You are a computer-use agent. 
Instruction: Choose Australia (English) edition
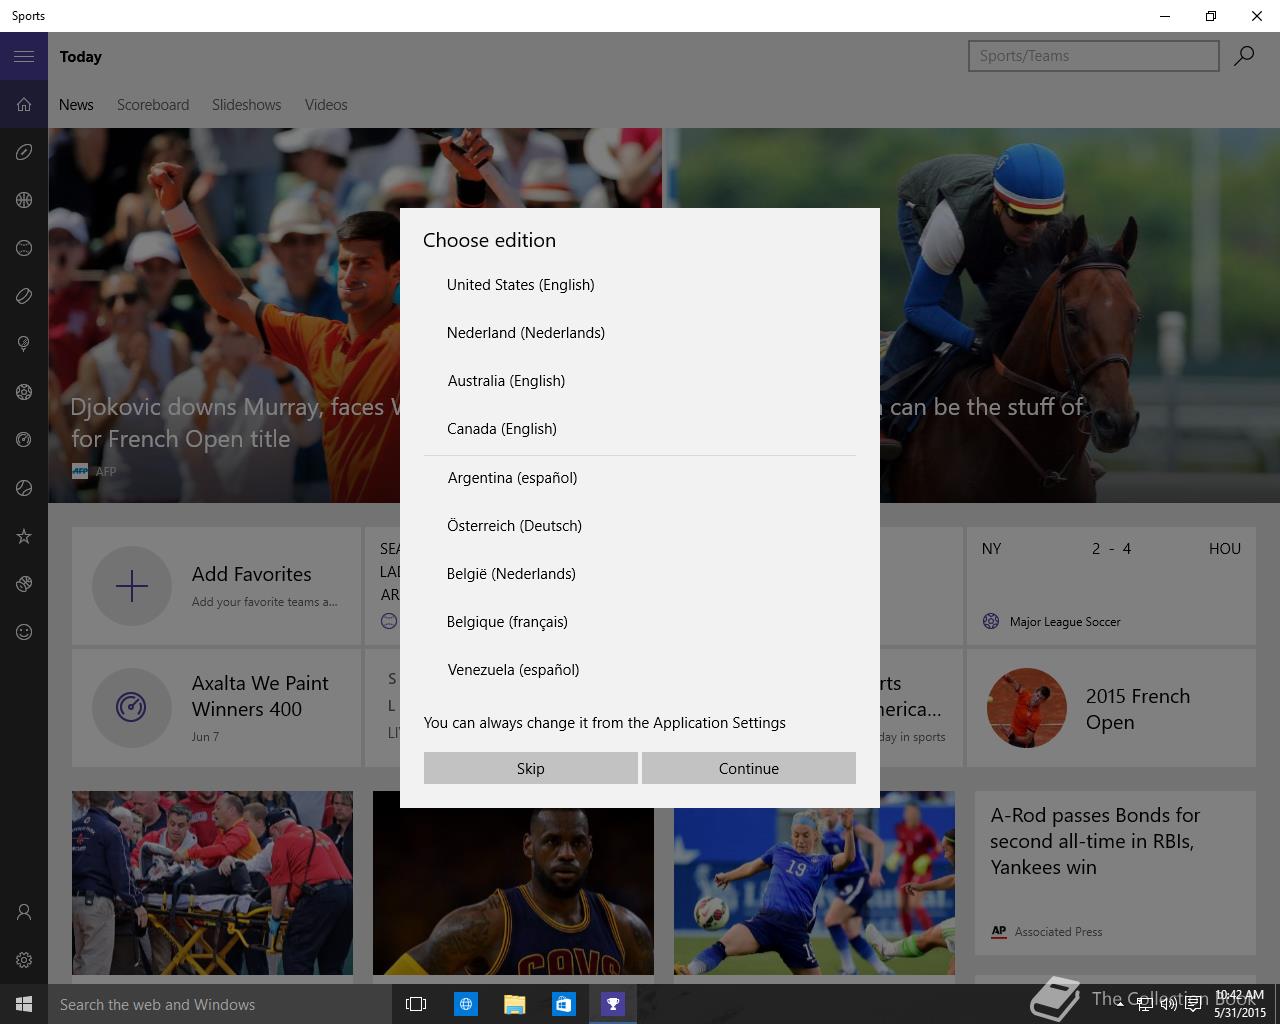click(640, 381)
